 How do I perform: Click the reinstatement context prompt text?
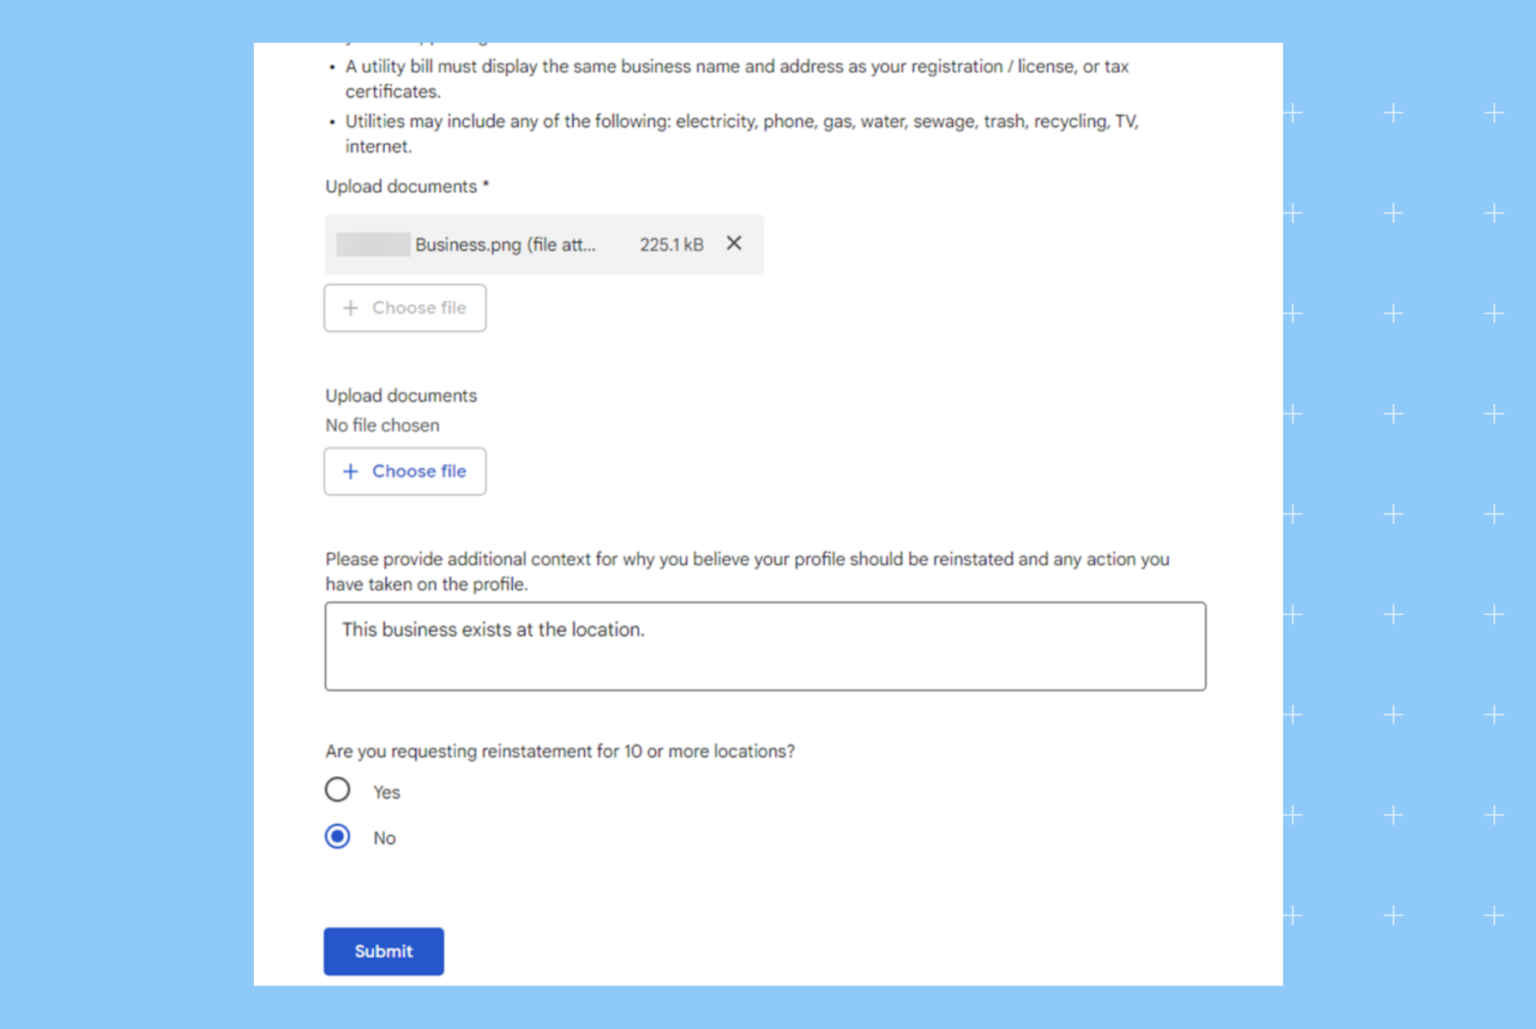tap(746, 571)
